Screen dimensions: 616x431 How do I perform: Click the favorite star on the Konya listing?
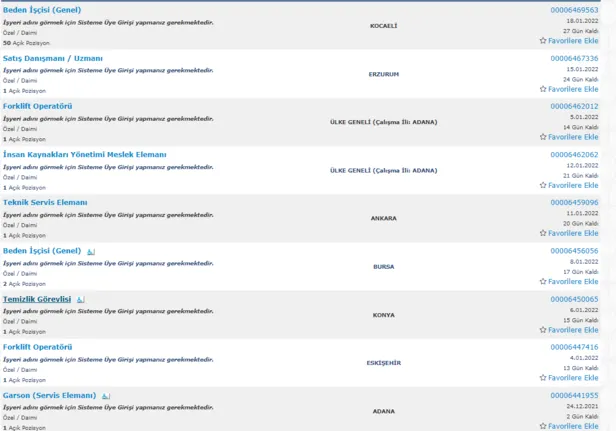click(x=543, y=330)
